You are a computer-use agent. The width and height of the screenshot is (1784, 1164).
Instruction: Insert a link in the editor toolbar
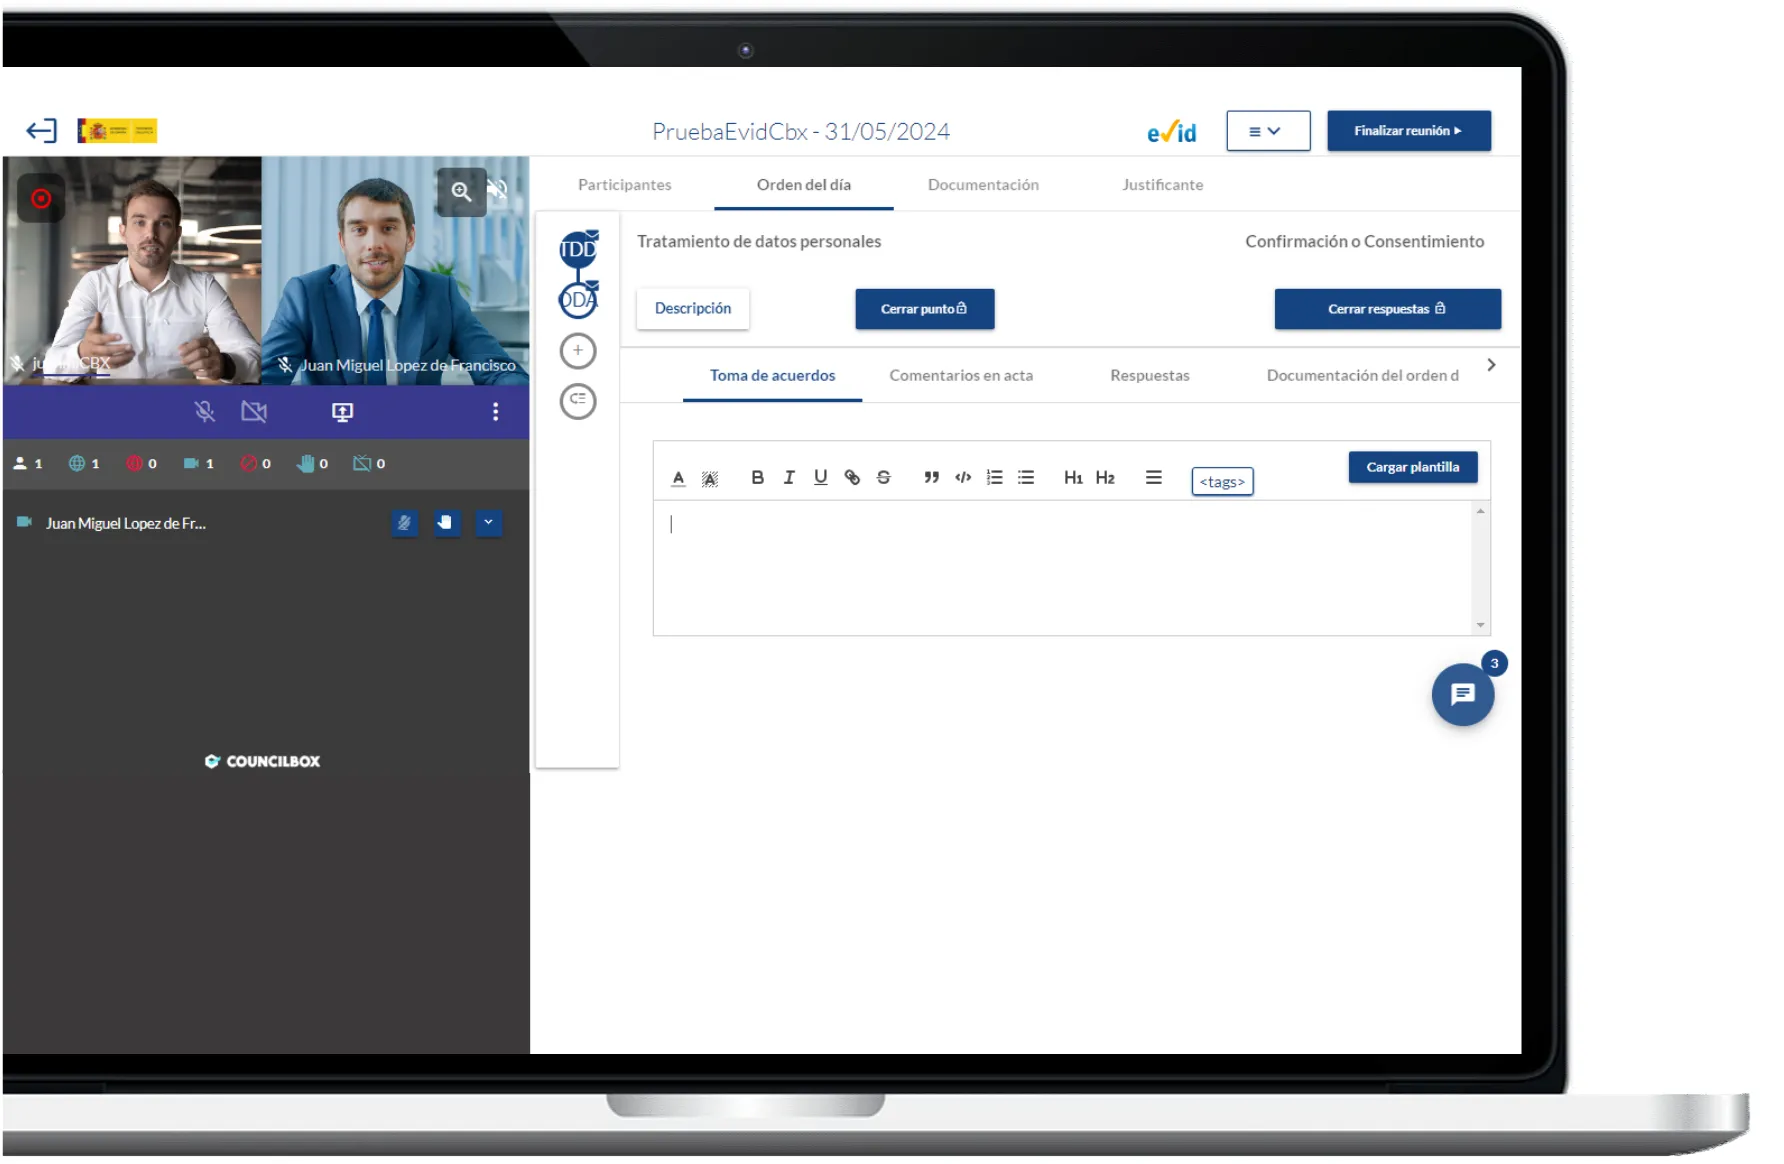click(x=852, y=478)
